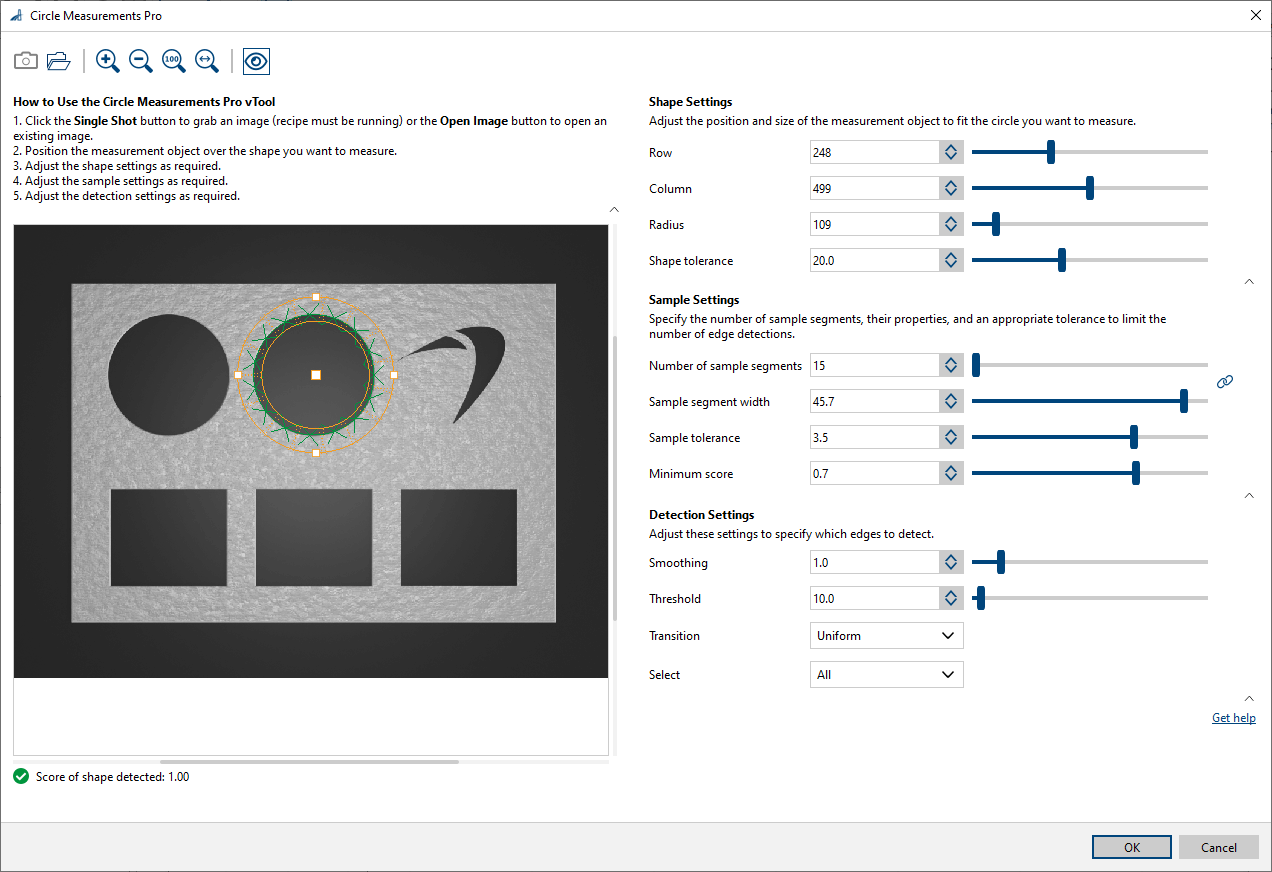Click the Minimum score spinner arrows

[951, 474]
